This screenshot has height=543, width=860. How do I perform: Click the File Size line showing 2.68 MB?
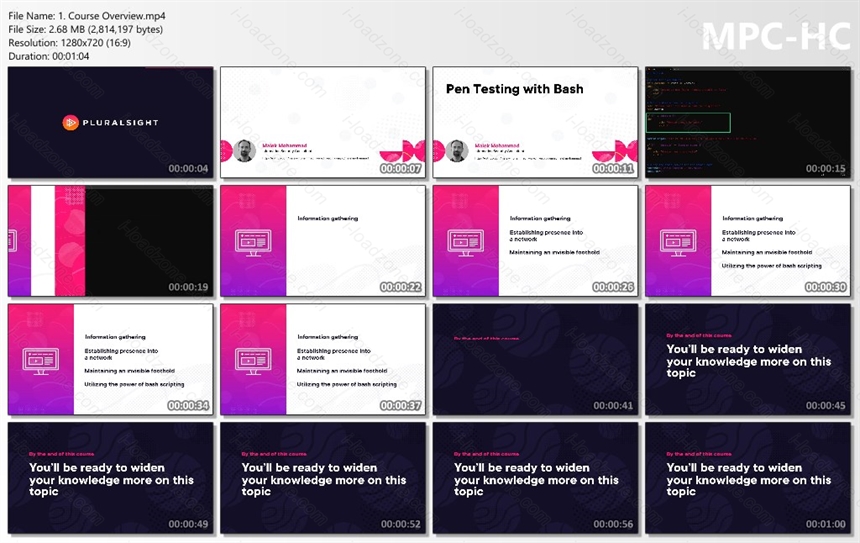86,29
